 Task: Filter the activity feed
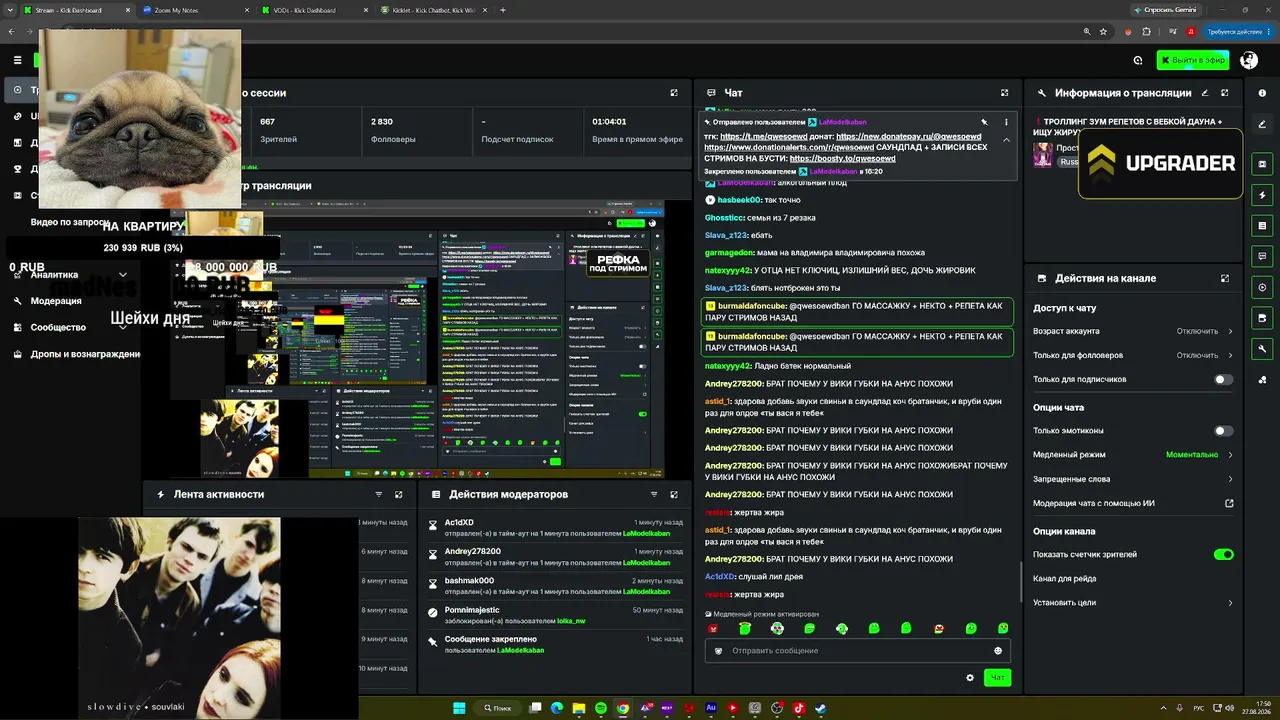click(378, 494)
